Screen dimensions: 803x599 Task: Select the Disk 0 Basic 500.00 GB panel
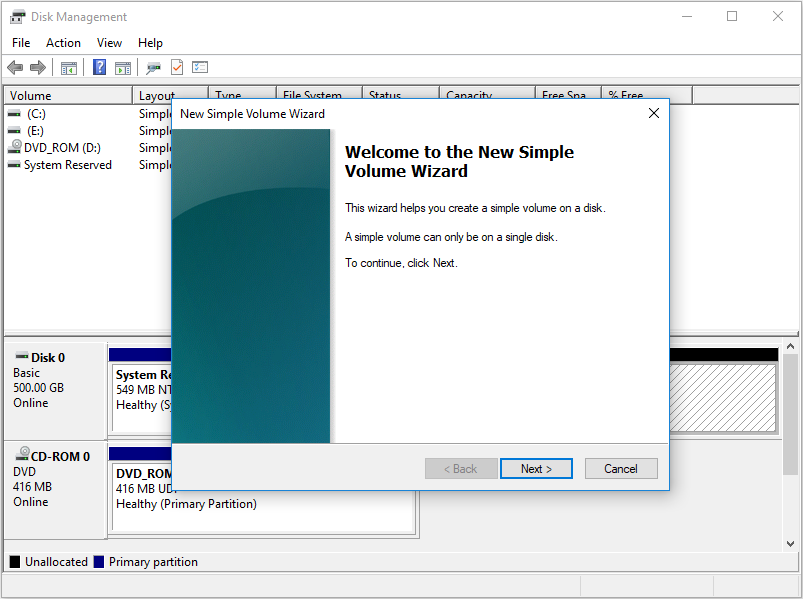[55, 391]
